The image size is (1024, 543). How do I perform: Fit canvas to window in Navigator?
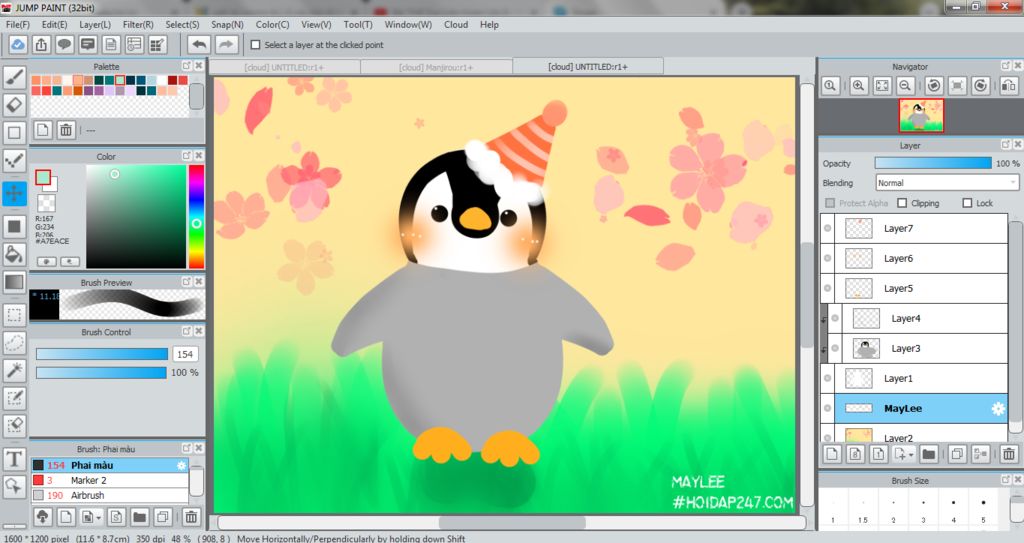[x=882, y=86]
